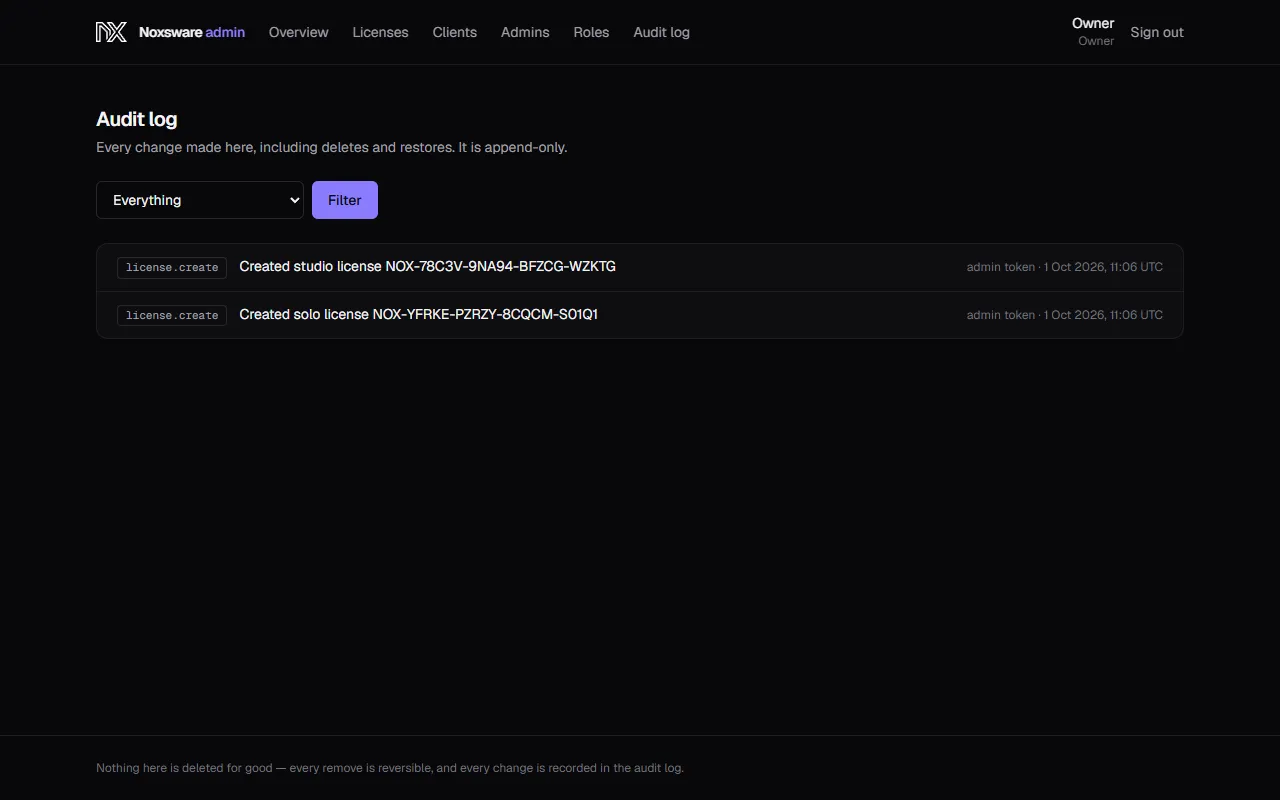Select the solo license NOX-YFRKE entry text
The height and width of the screenshot is (800, 1280).
418,314
